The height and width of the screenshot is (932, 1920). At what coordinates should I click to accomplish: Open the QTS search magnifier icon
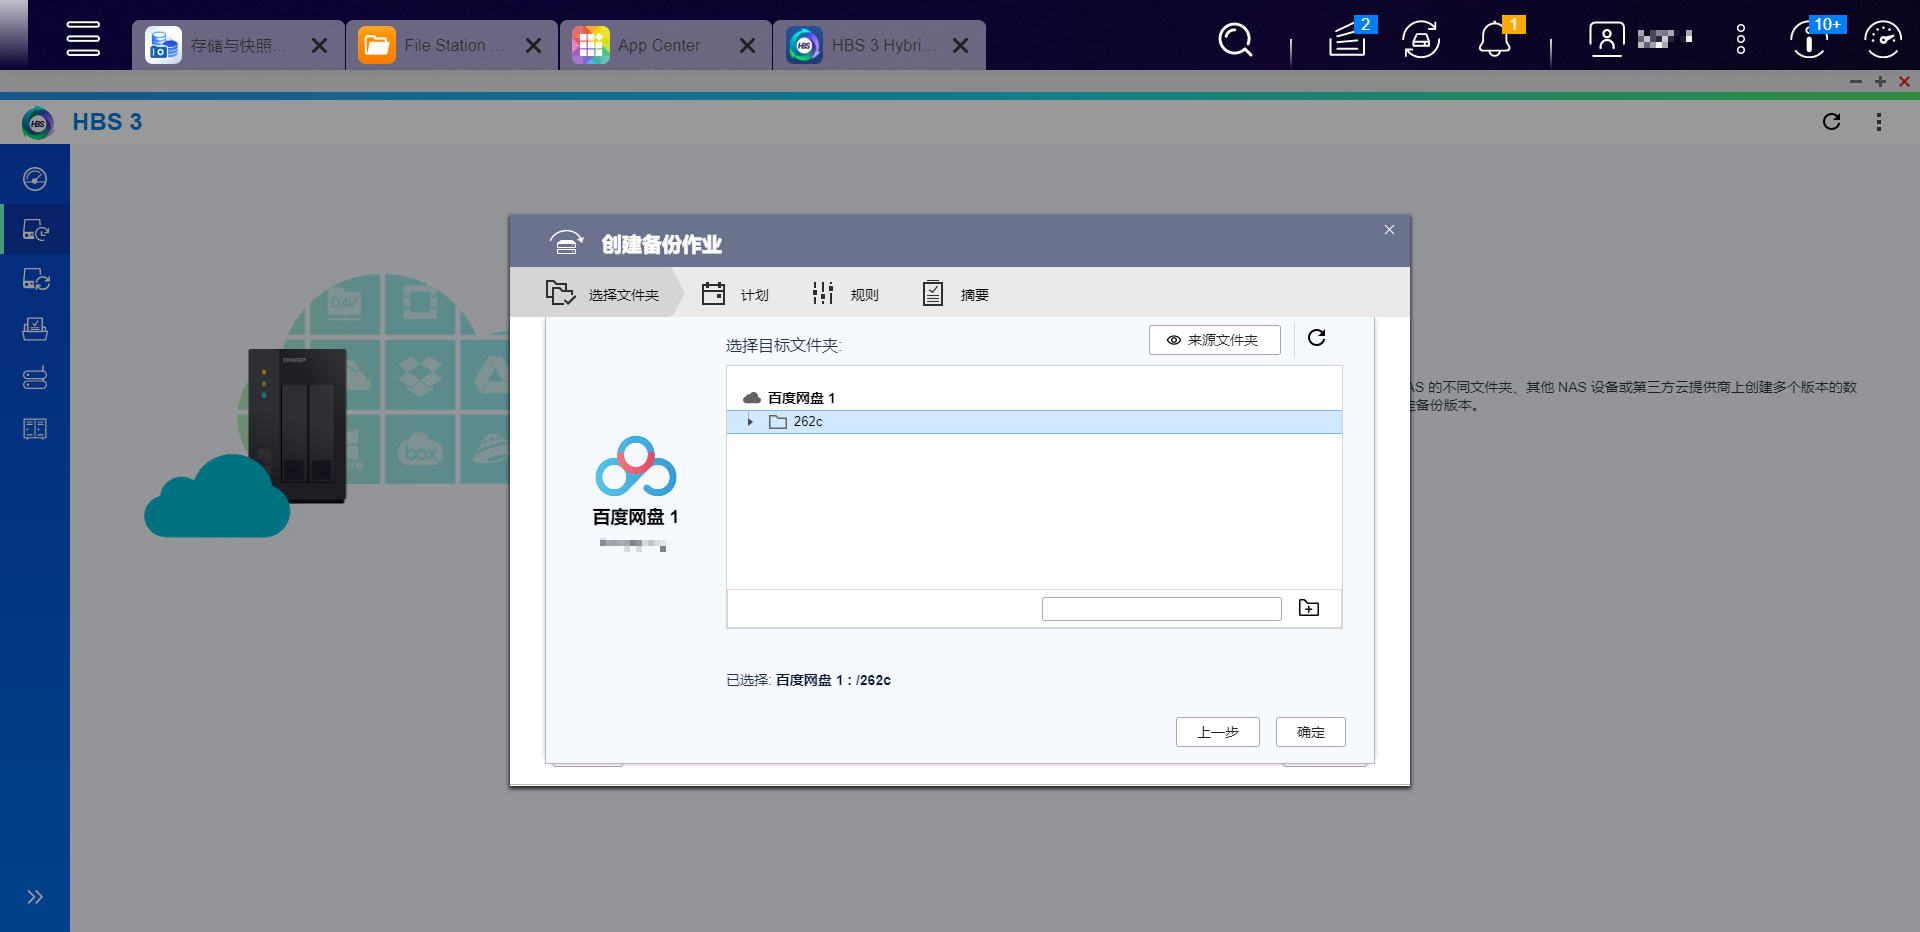tap(1235, 40)
